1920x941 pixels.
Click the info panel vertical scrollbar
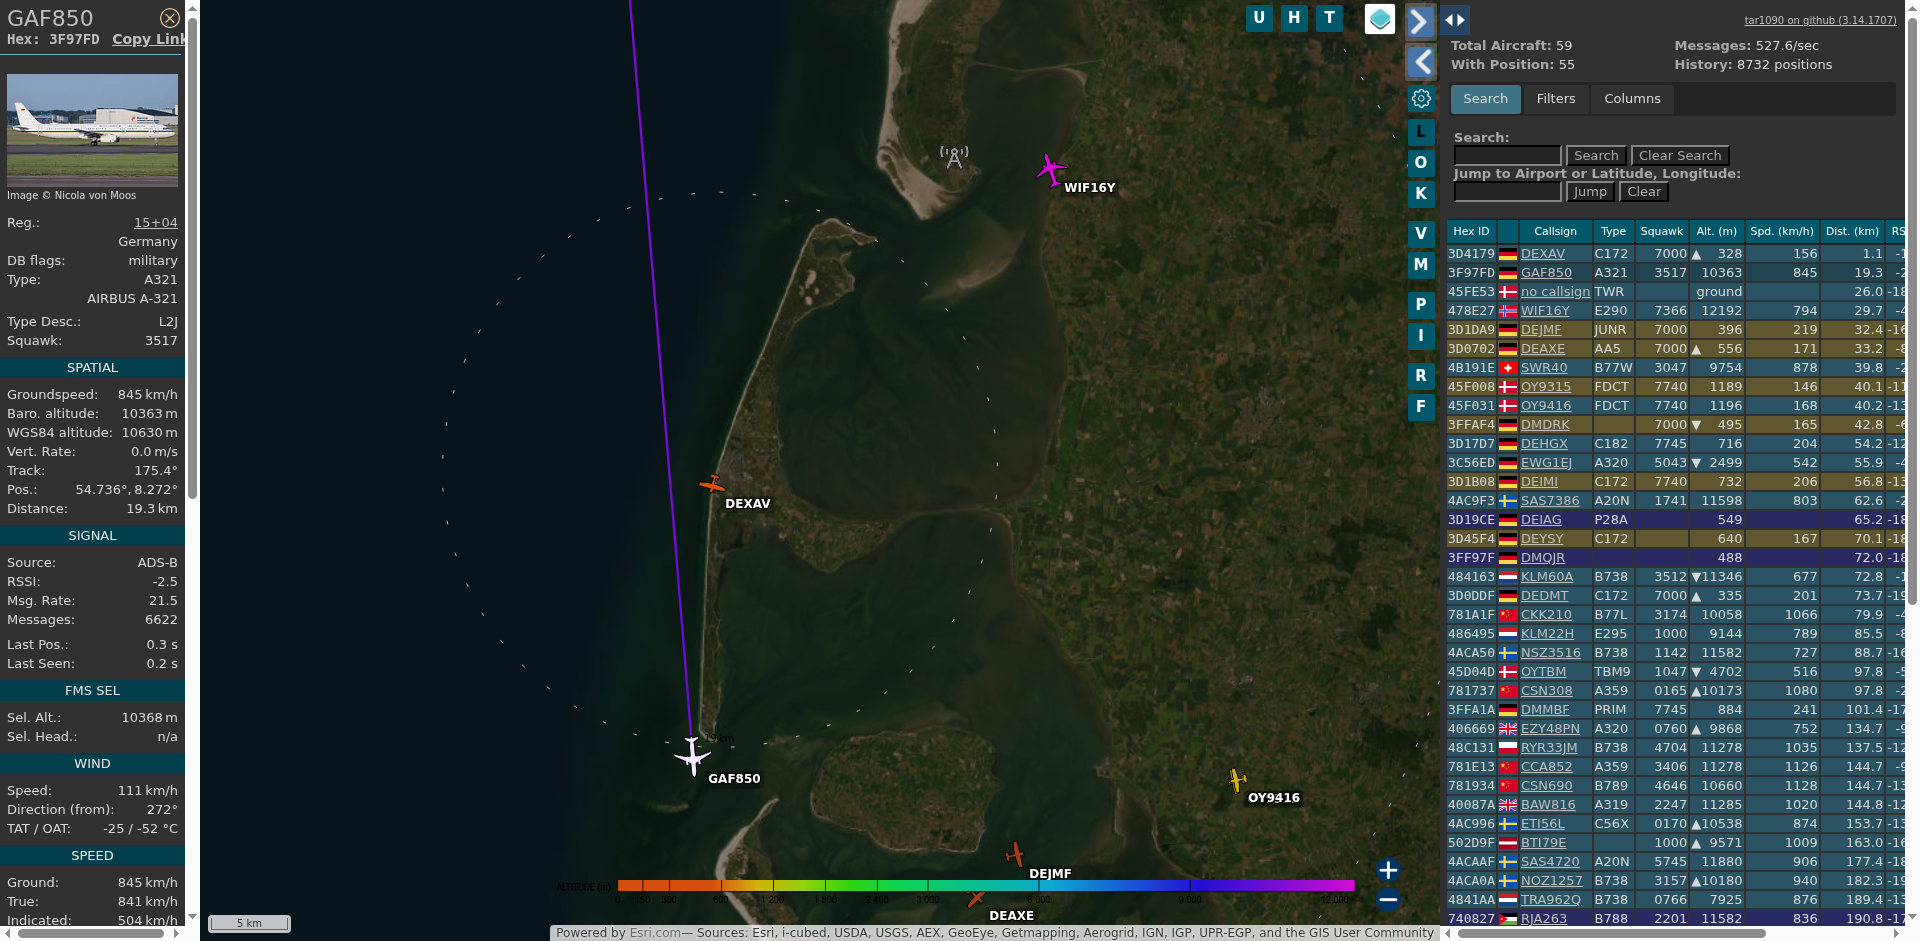point(193,260)
